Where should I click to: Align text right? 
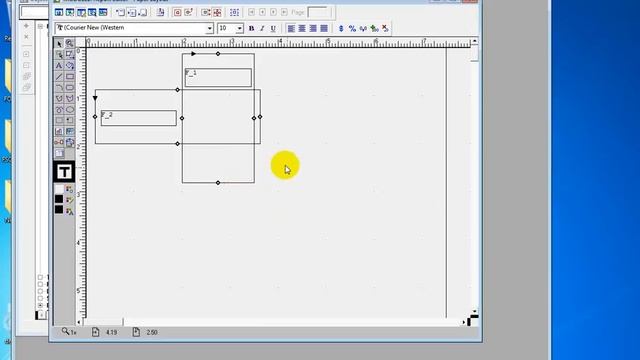(x=313, y=28)
